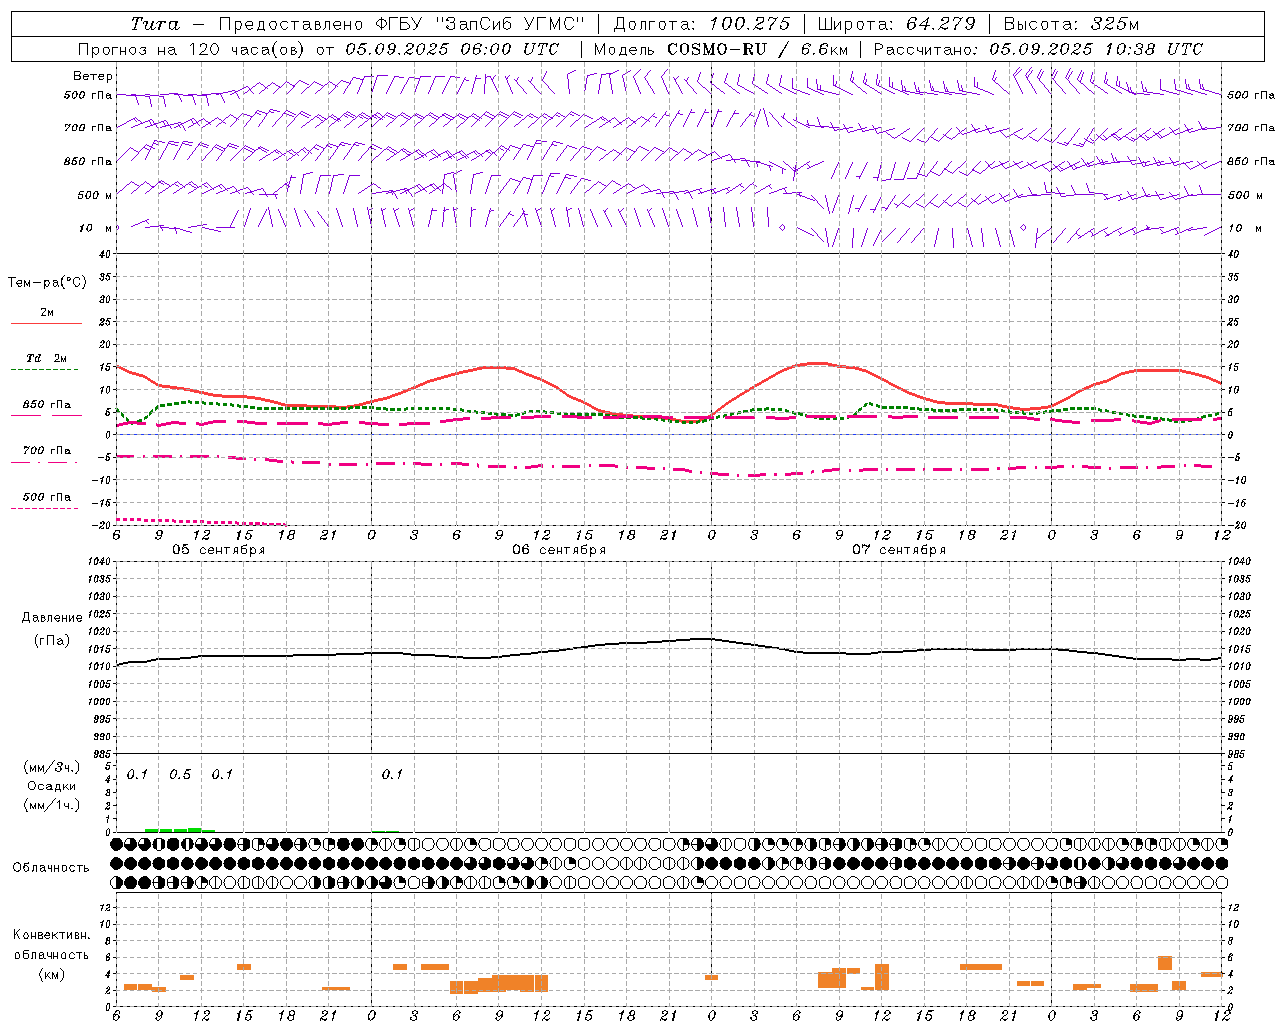The height and width of the screenshot is (1024, 1280).
Task: Click the "Высота: 325м" header field
Action: [x=1071, y=24]
